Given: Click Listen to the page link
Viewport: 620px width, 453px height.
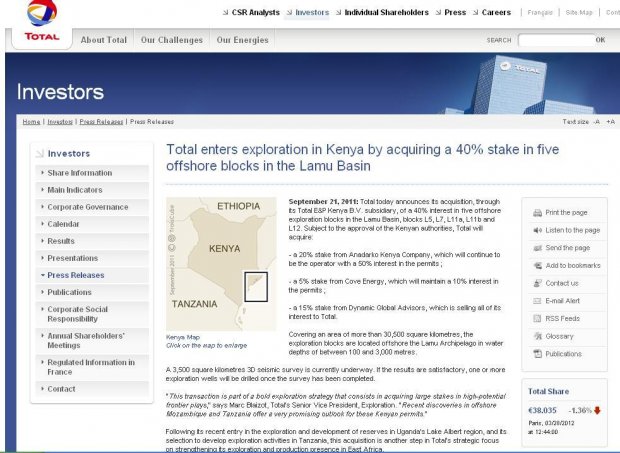Looking at the screenshot, I should [x=573, y=230].
